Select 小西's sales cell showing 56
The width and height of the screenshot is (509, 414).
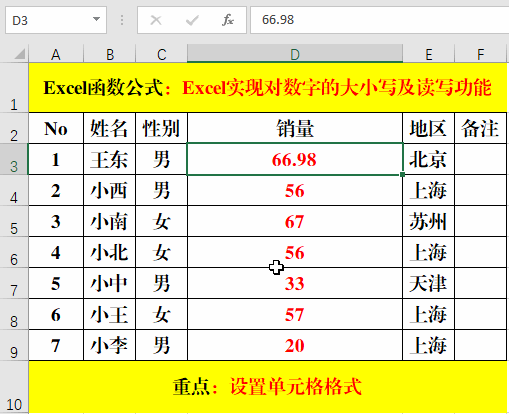click(x=295, y=190)
